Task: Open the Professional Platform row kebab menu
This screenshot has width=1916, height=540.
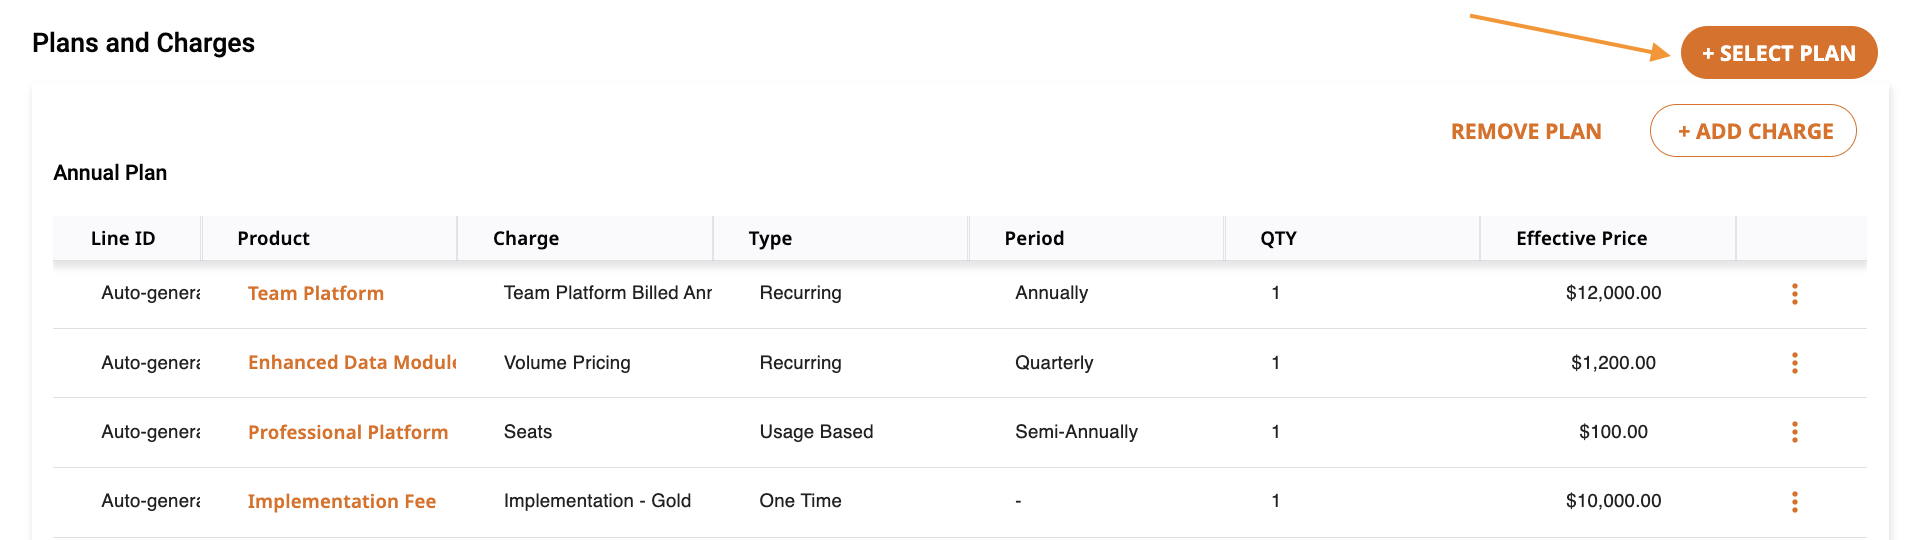Action: pyautogui.click(x=1794, y=432)
